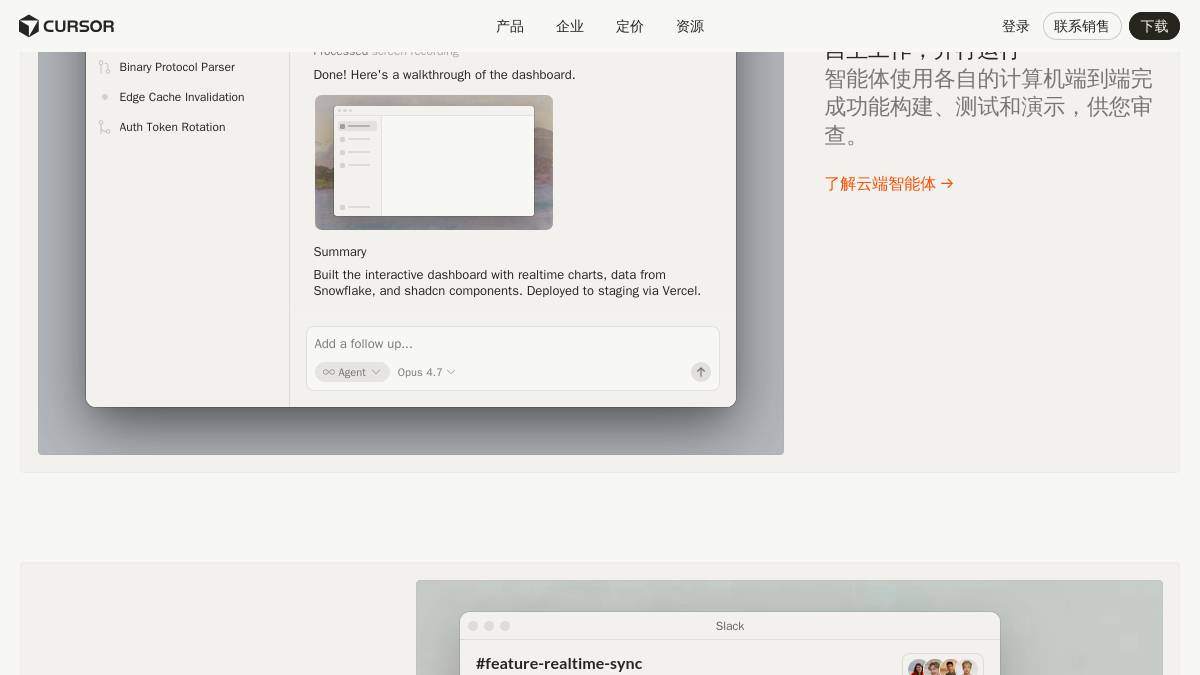Focus the Add a follow up input
Image resolution: width=1200 pixels, height=675 pixels.
point(512,344)
